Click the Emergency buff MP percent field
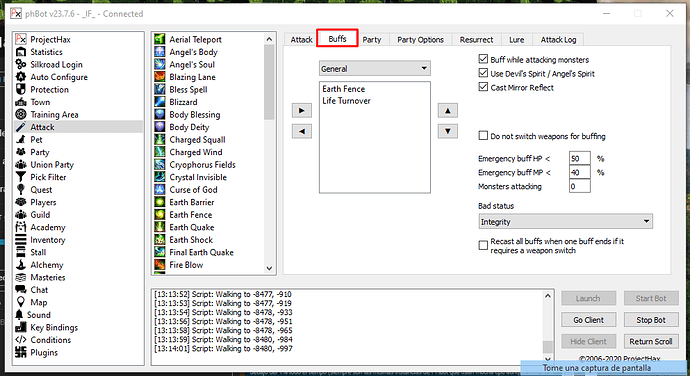Screen dimensions: 690x376 tap(579, 173)
